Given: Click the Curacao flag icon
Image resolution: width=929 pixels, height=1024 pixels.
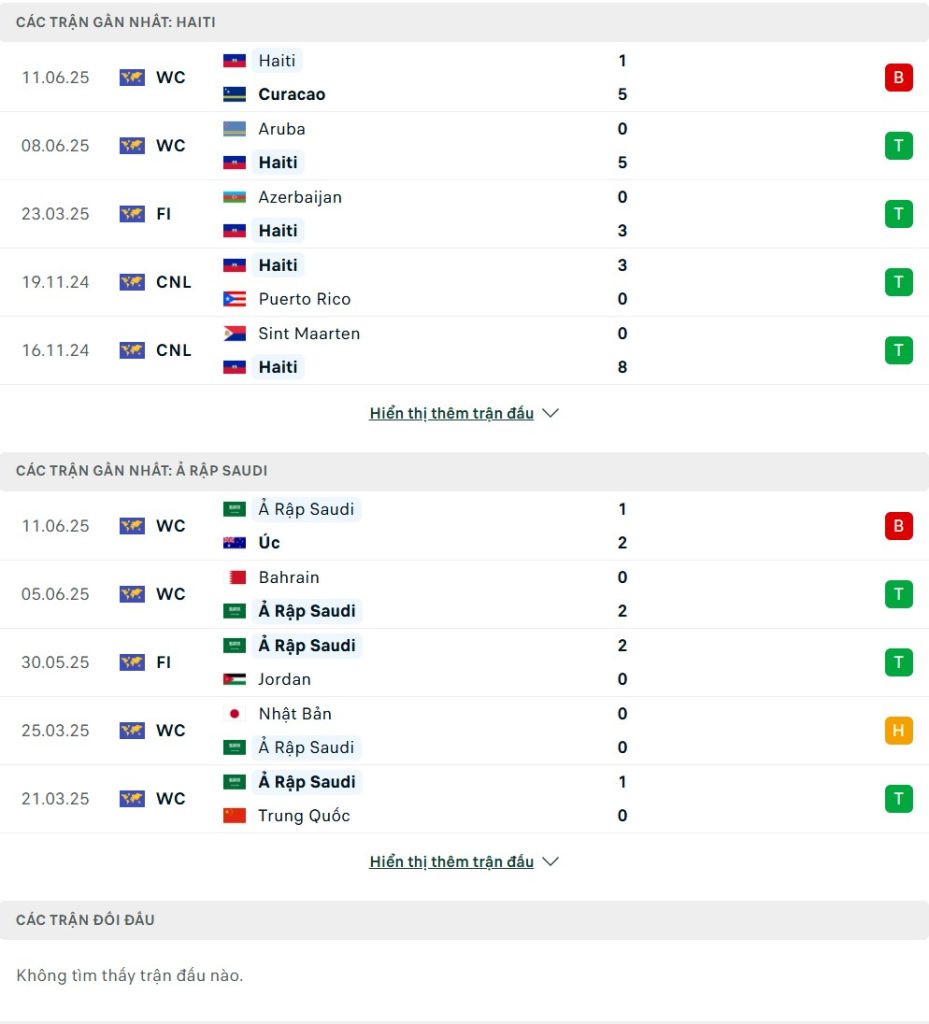Looking at the screenshot, I should click(x=234, y=94).
